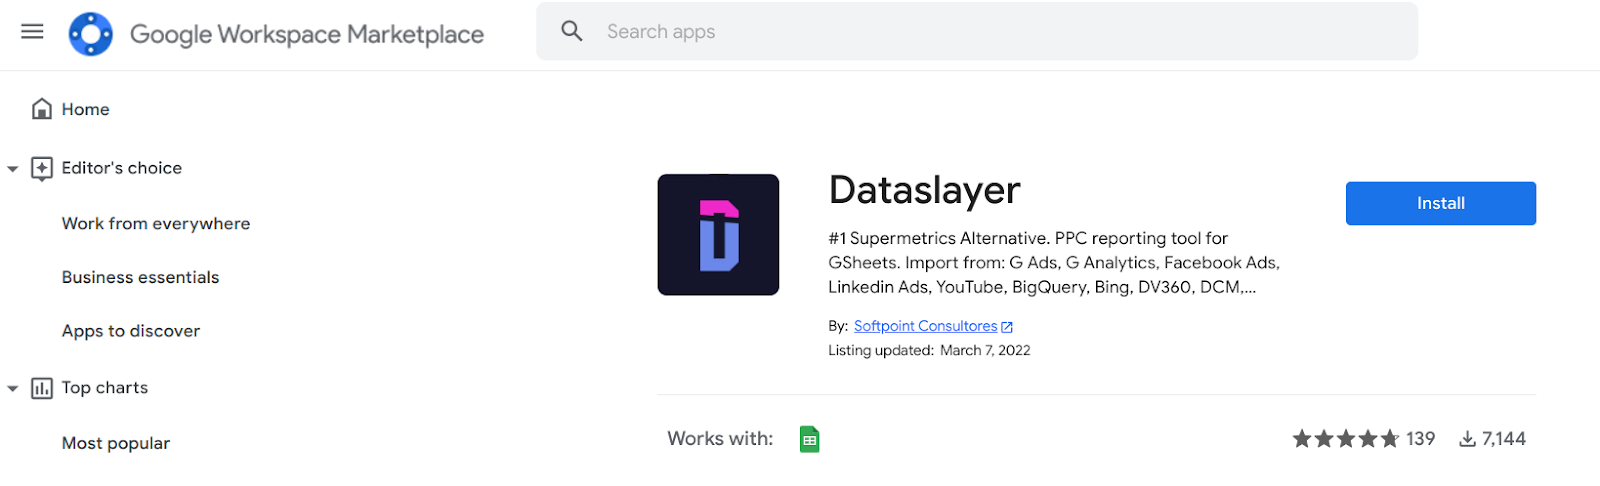Click the search magnifier icon
This screenshot has height=486, width=1600.
tap(572, 31)
